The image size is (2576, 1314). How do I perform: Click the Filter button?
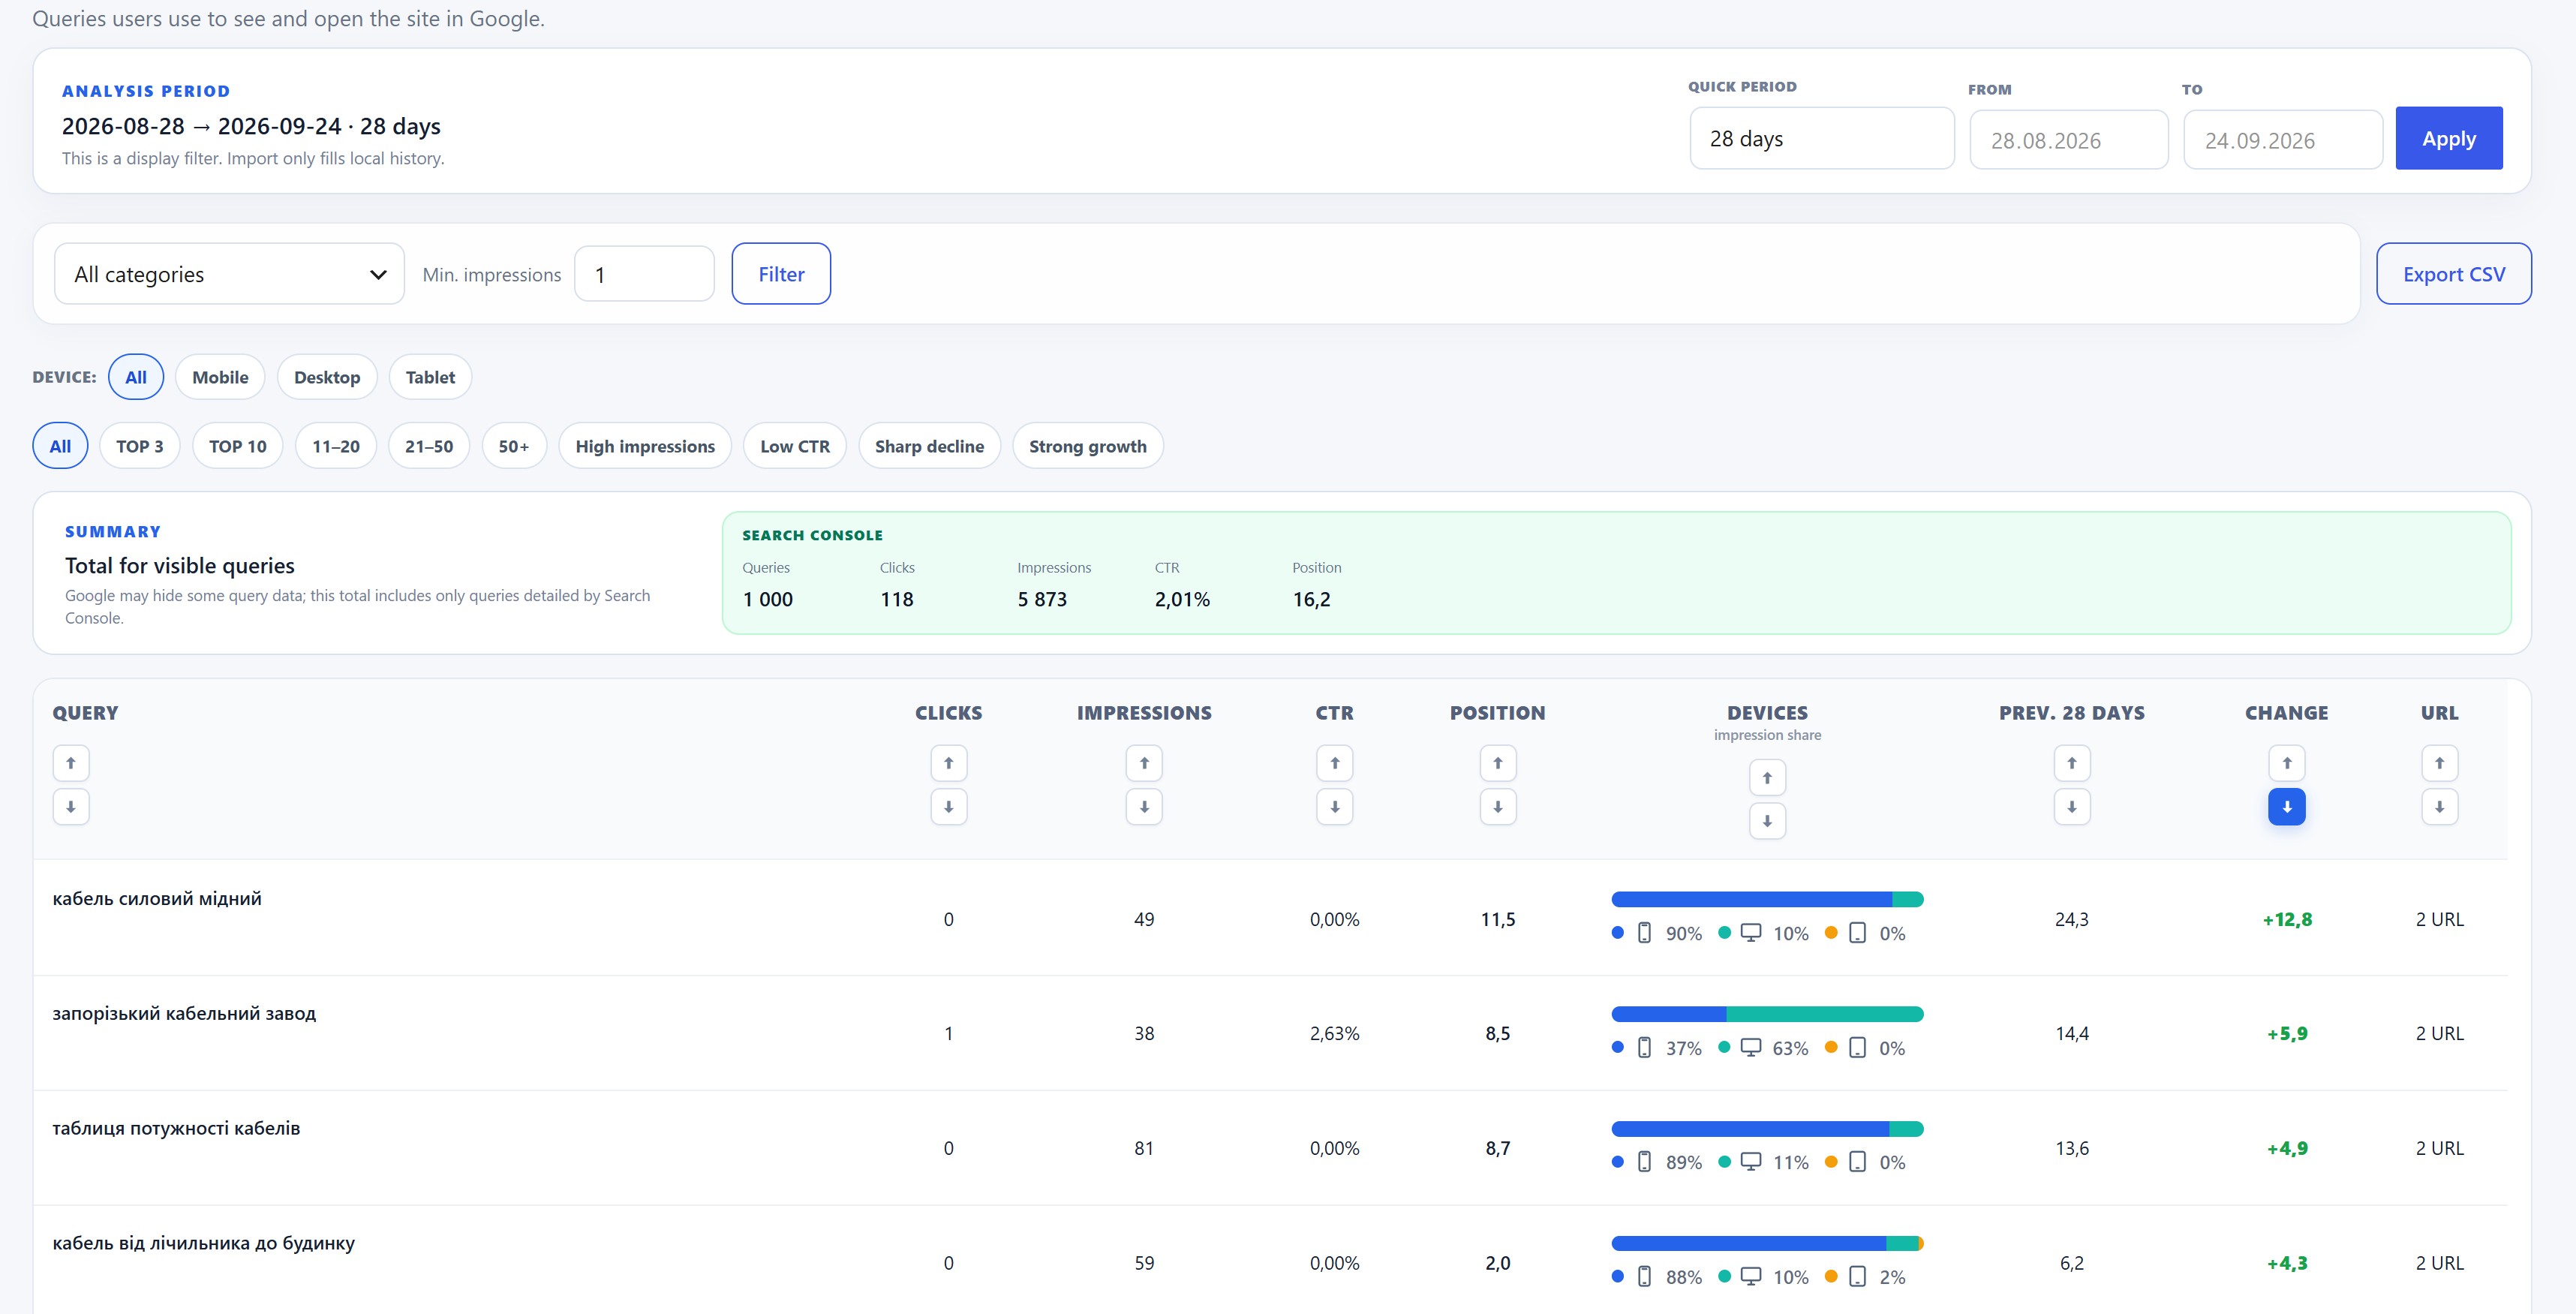point(781,274)
